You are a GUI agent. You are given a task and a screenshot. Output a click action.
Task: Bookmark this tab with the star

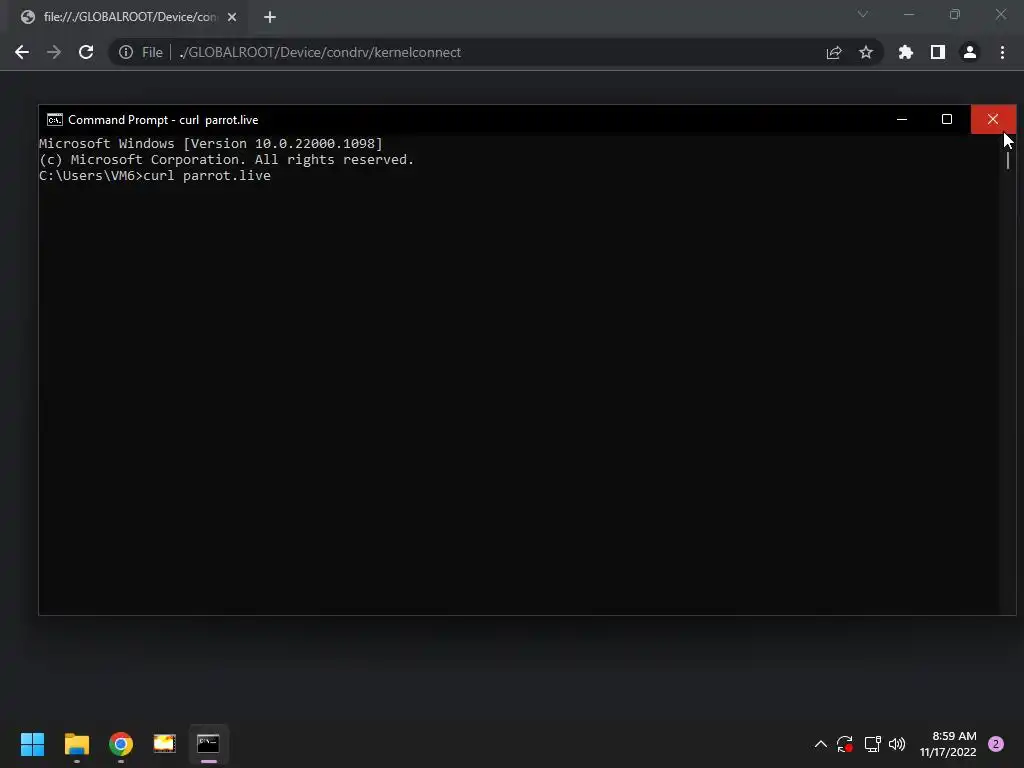click(x=866, y=52)
